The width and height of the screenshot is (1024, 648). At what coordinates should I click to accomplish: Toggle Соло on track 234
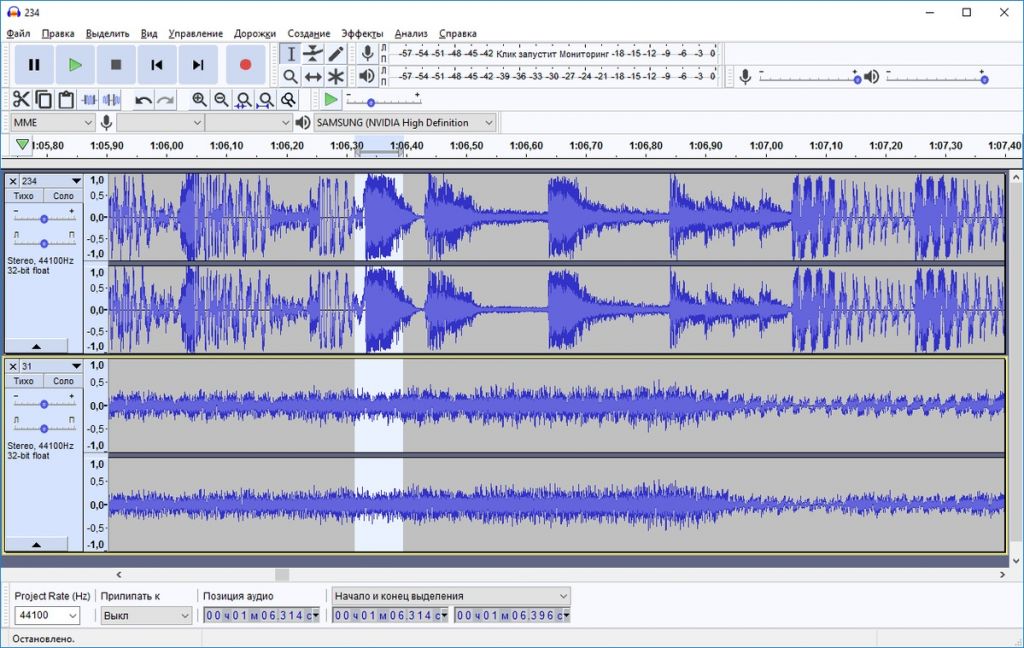(63, 196)
